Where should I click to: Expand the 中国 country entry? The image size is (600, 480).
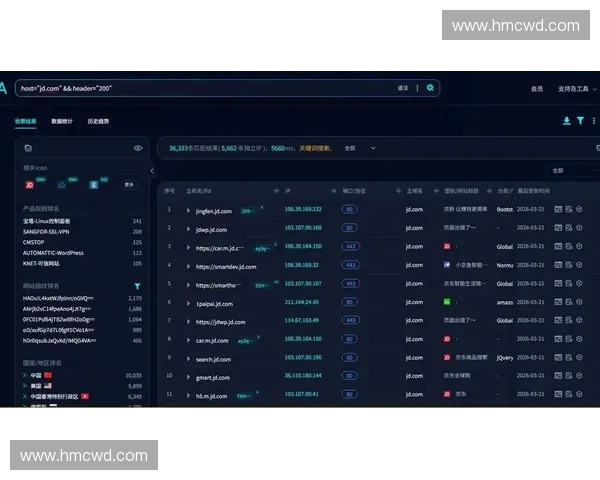(x=25, y=375)
